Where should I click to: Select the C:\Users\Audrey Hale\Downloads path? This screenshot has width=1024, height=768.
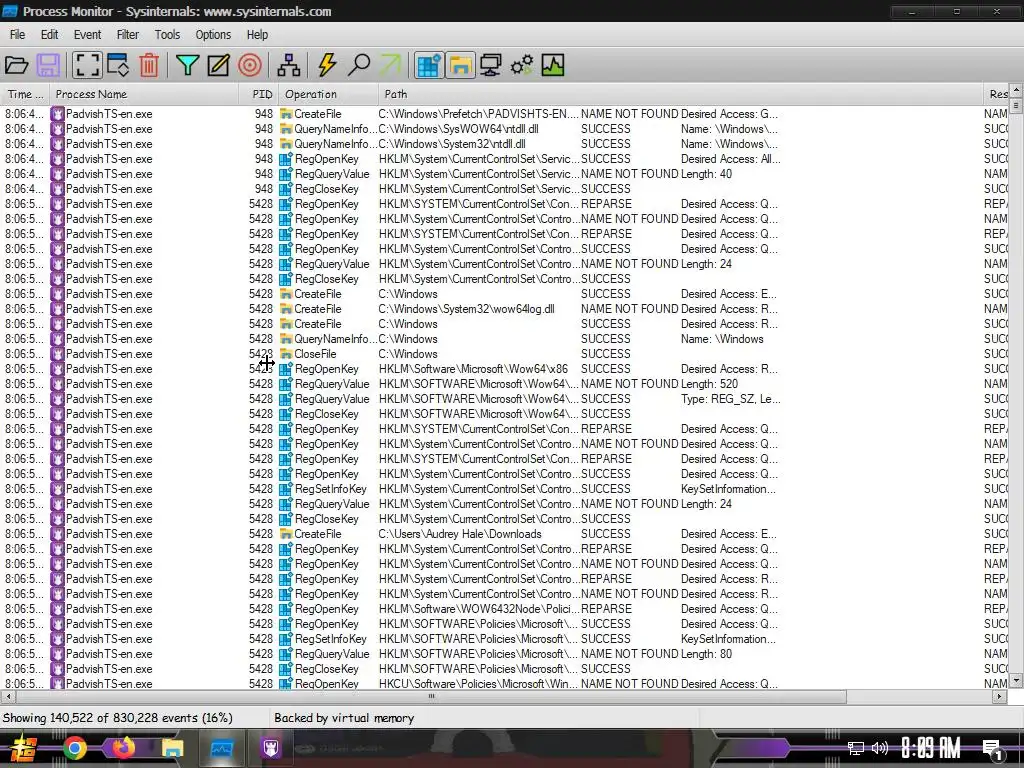[x=460, y=534]
